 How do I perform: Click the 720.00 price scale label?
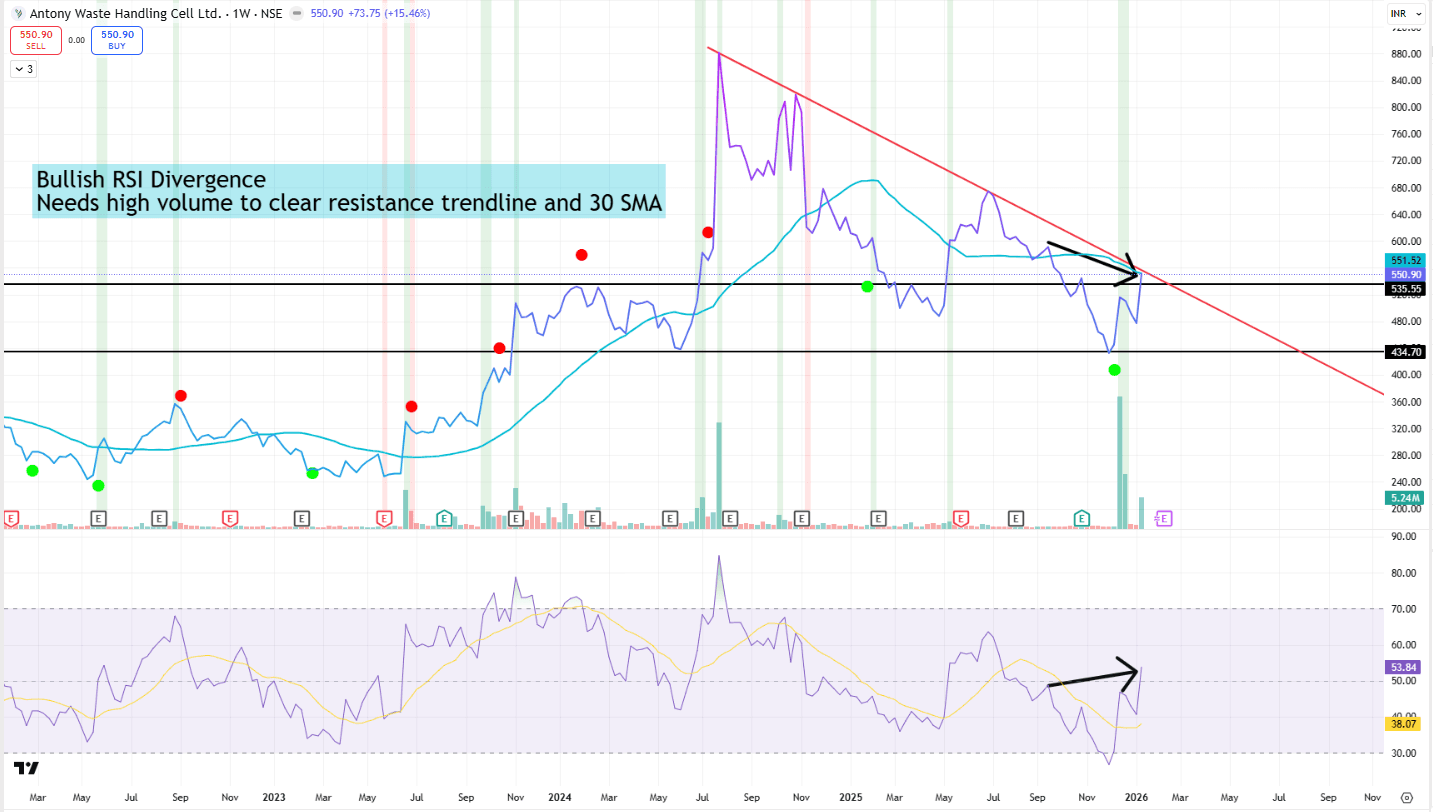1404,161
